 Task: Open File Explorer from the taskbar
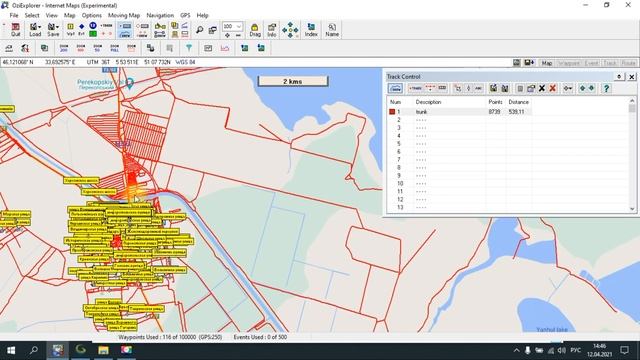[x=103, y=350]
